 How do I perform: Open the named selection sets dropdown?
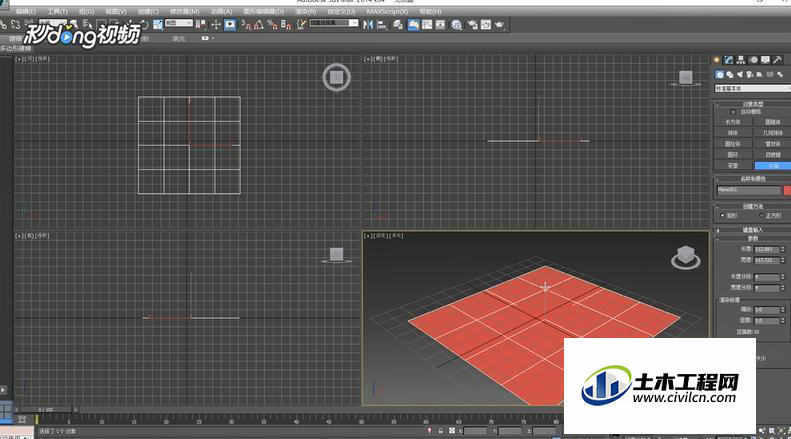(333, 23)
